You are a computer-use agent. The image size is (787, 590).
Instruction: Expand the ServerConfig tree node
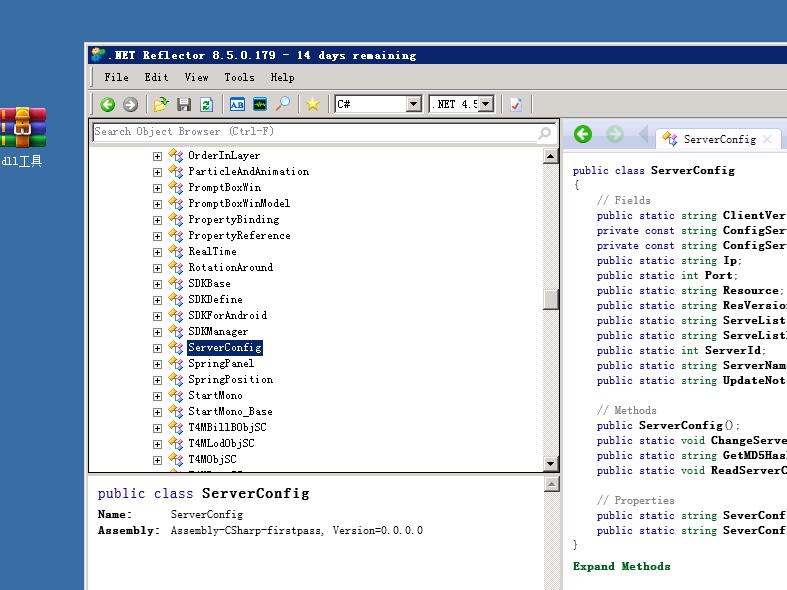157,348
